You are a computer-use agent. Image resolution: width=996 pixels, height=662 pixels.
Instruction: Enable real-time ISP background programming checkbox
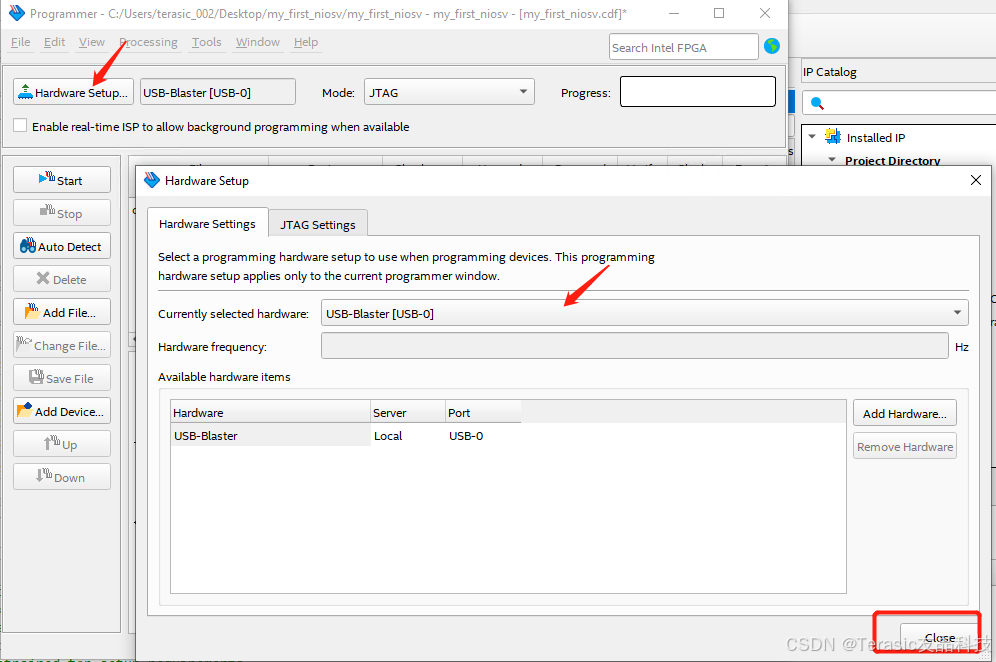tap(20, 125)
